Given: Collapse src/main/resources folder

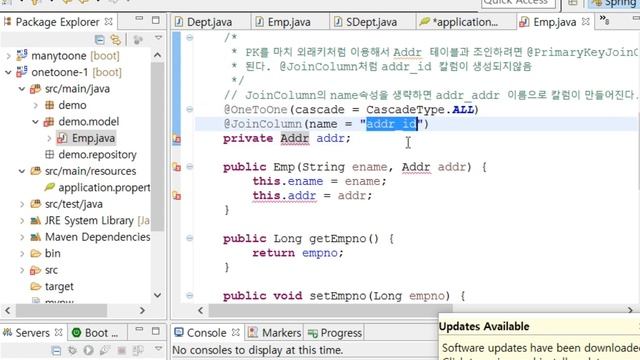Looking at the screenshot, I should pos(22,171).
